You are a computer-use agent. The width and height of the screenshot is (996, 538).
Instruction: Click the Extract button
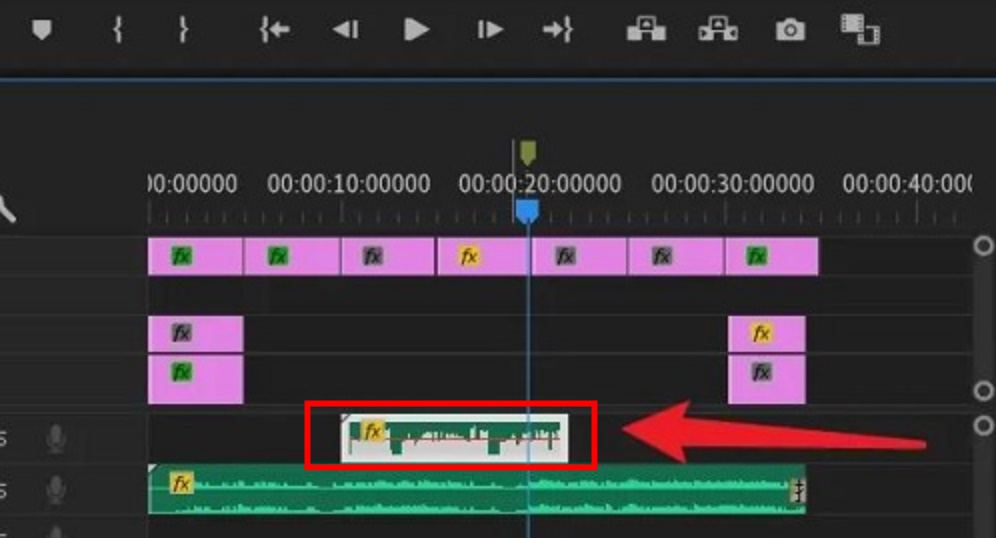click(x=717, y=30)
